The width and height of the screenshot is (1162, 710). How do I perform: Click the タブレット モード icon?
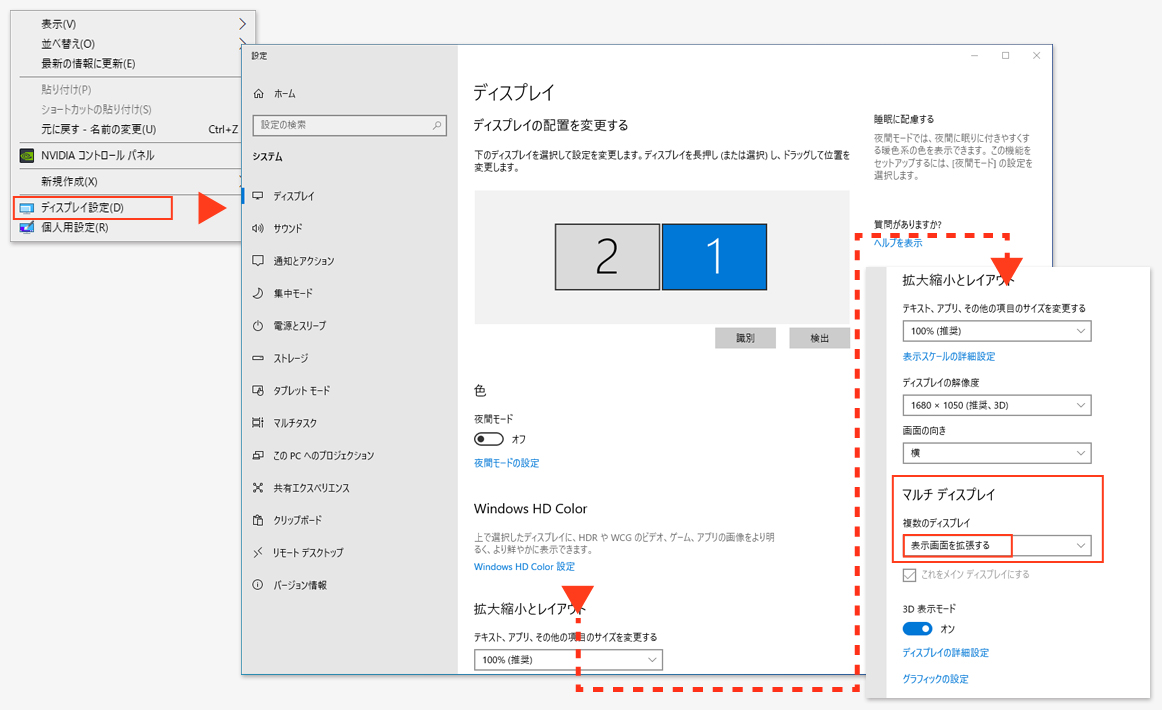tap(258, 391)
